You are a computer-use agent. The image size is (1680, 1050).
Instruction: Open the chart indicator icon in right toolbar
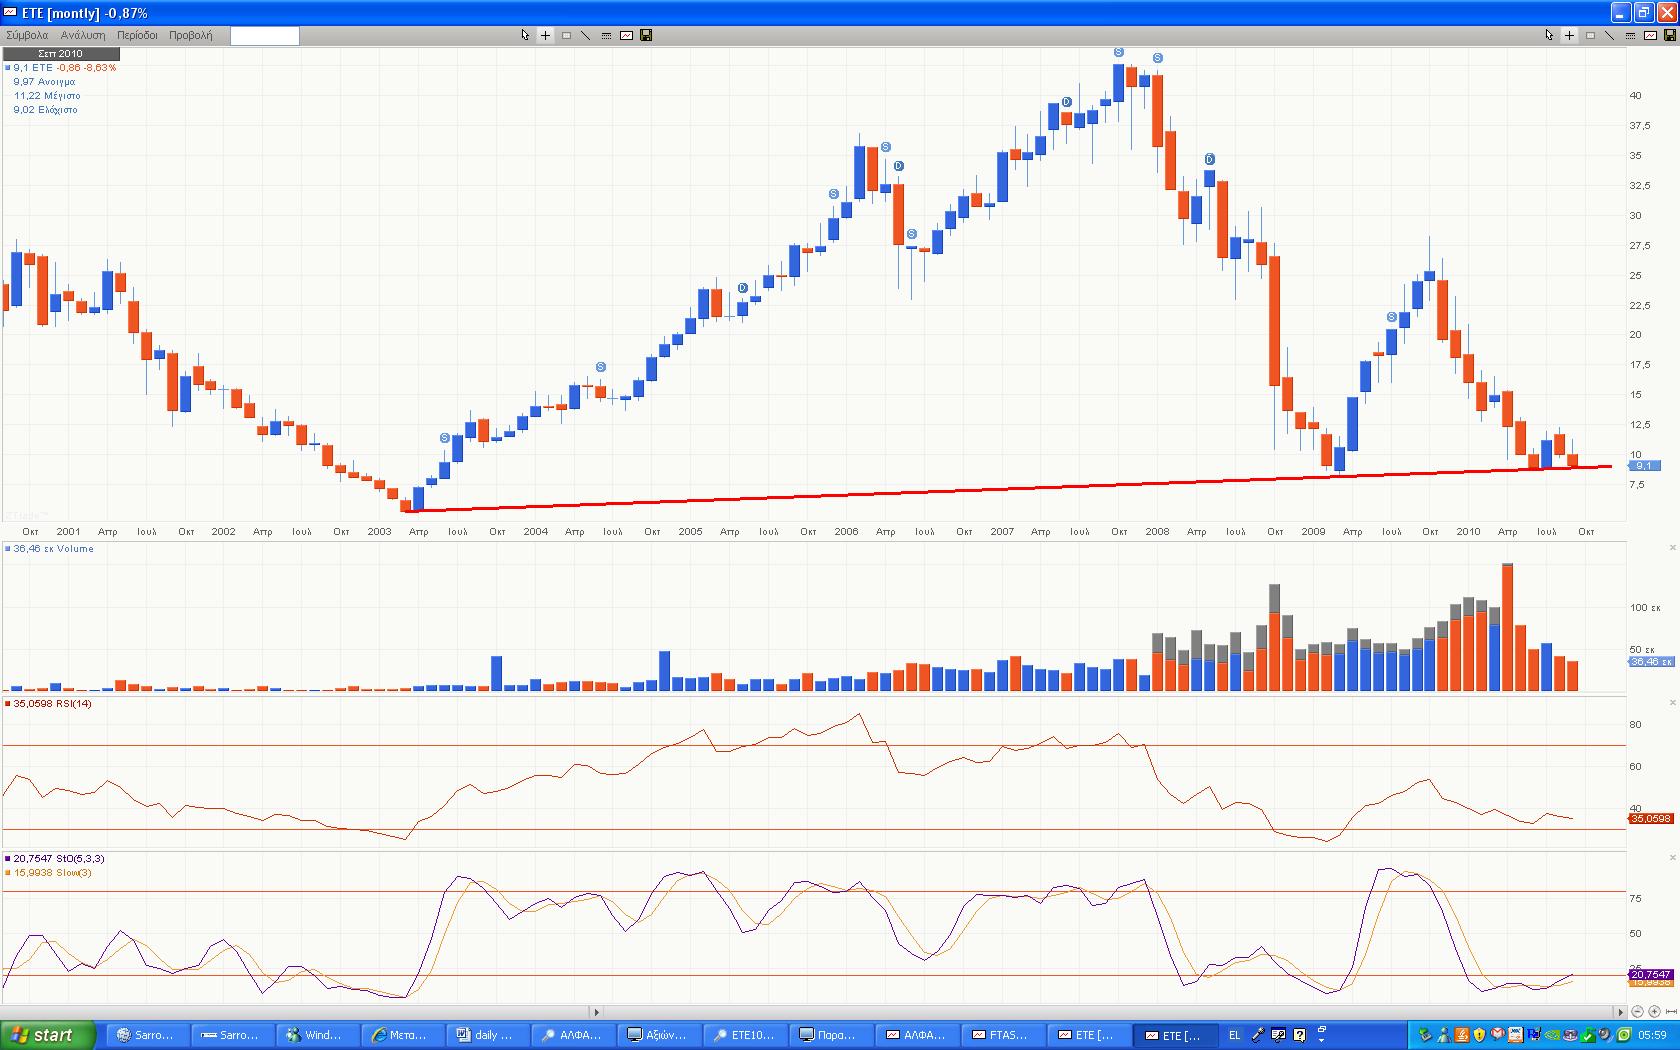point(1650,35)
